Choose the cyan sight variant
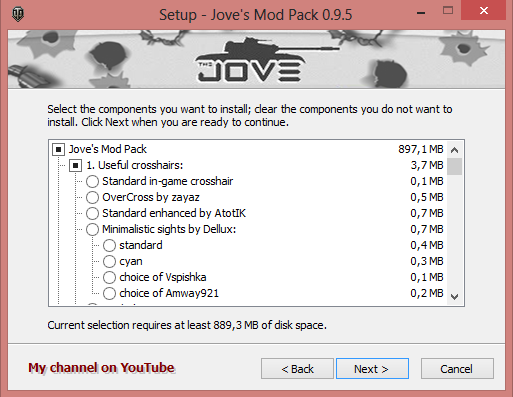The height and width of the screenshot is (397, 513). point(109,261)
